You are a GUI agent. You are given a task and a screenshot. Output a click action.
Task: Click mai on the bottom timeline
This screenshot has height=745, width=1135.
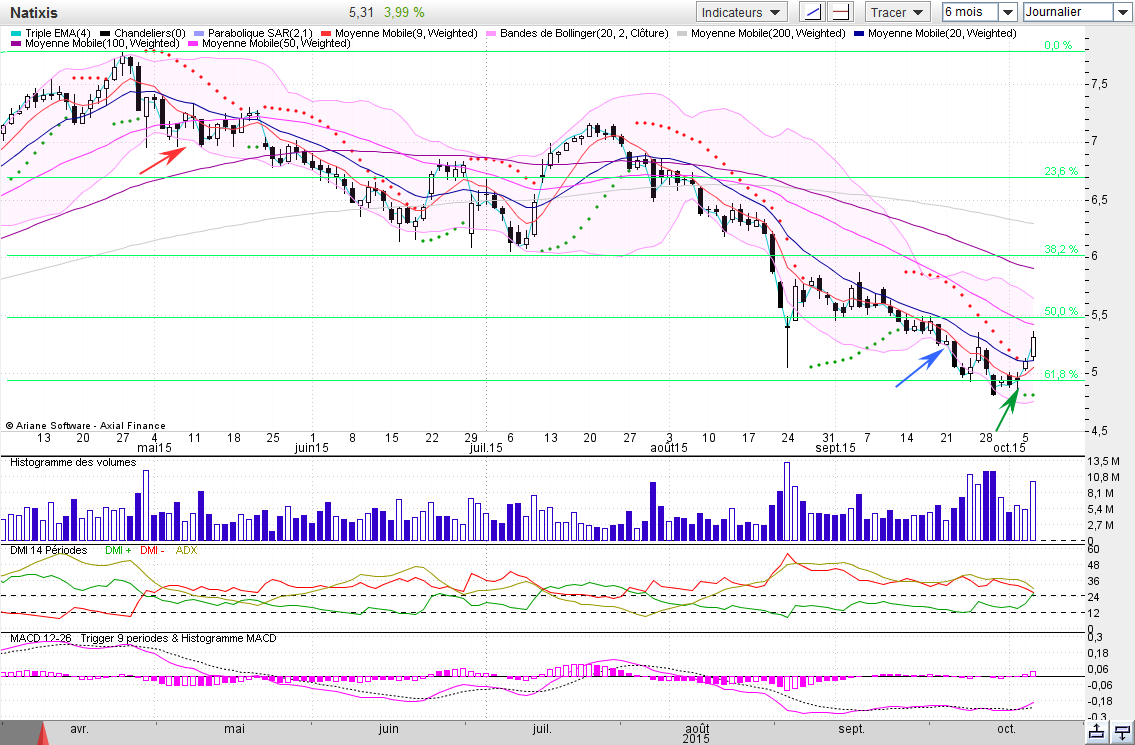[235, 728]
